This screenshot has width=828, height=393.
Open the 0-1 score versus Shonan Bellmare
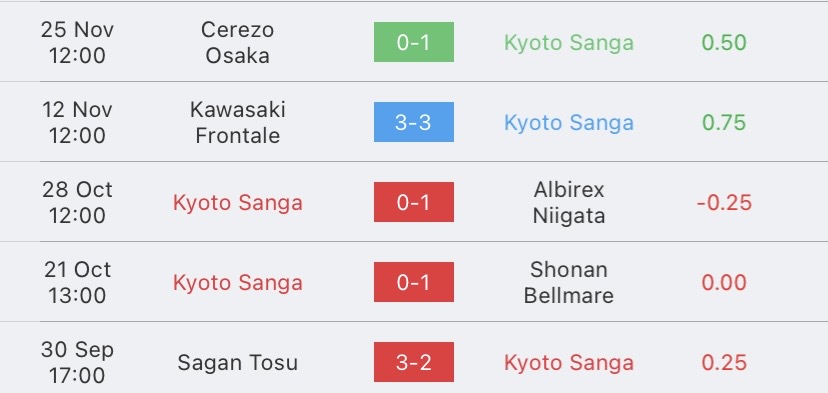point(413,282)
